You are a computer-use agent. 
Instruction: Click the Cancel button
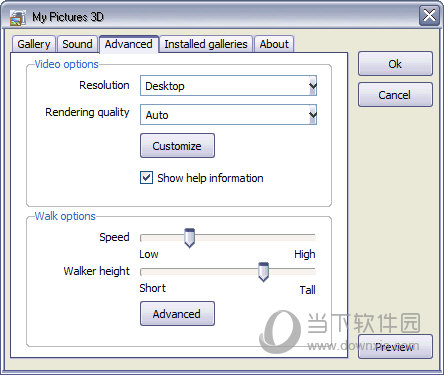395,95
